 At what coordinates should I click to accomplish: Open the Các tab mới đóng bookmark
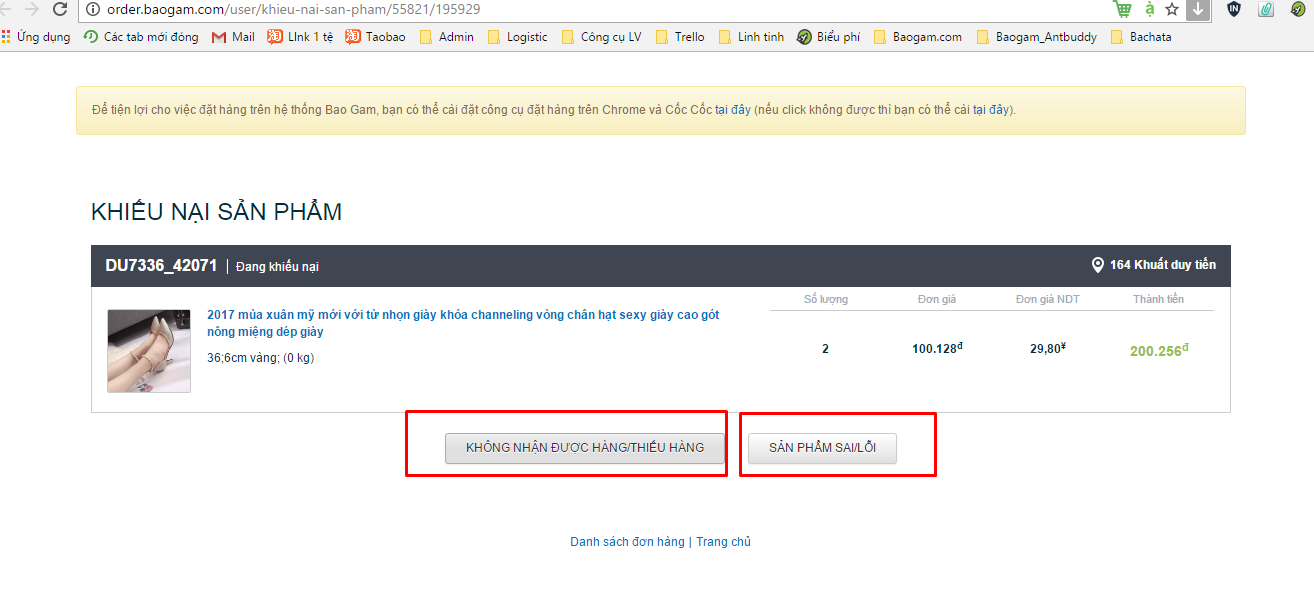pos(141,37)
